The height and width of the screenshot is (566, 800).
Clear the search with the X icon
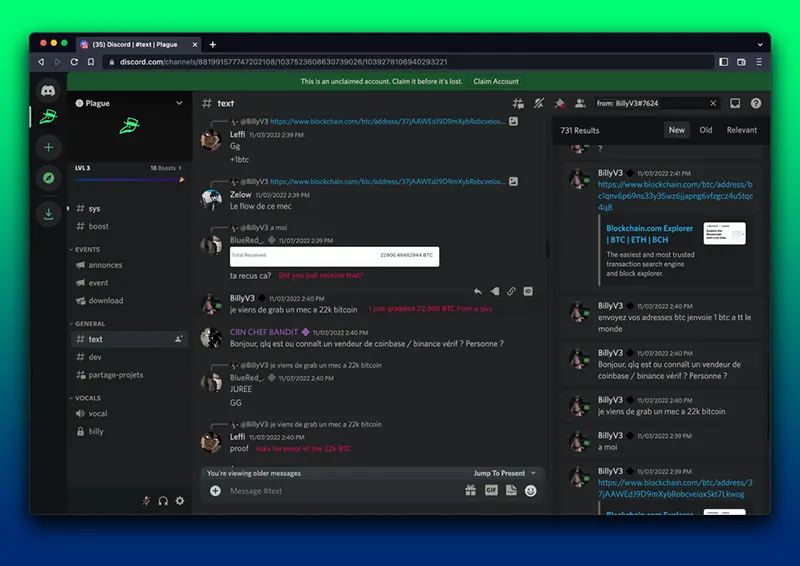(713, 104)
